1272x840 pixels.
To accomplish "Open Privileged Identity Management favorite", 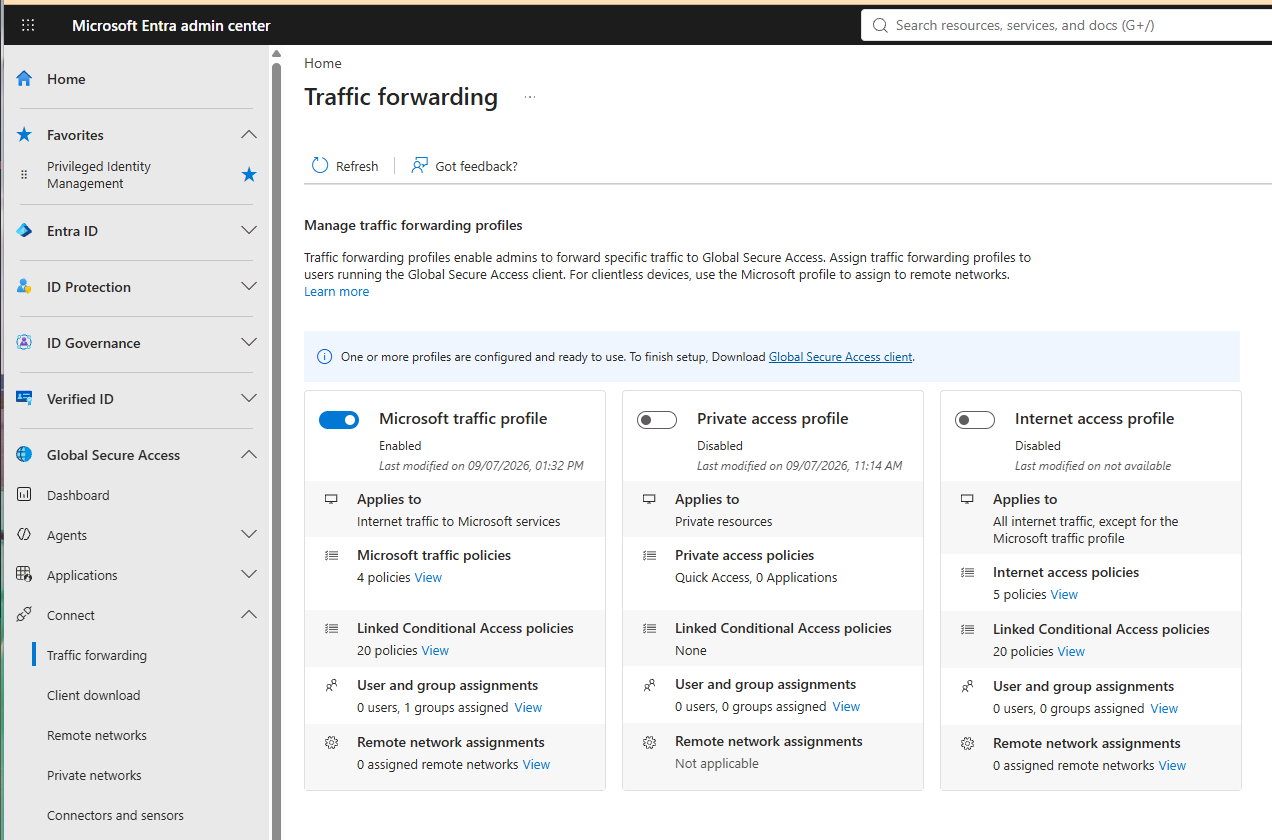I will (x=99, y=175).
